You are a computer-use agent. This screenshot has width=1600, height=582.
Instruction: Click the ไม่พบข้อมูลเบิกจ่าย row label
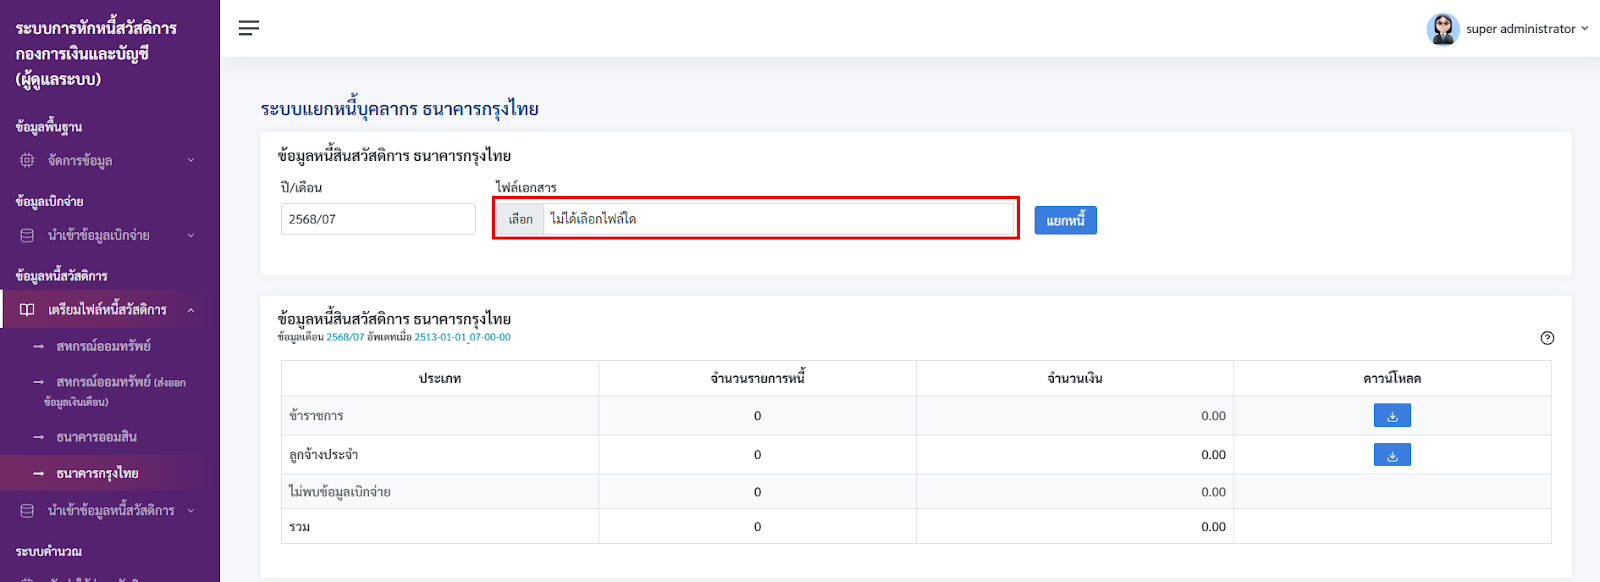point(340,492)
